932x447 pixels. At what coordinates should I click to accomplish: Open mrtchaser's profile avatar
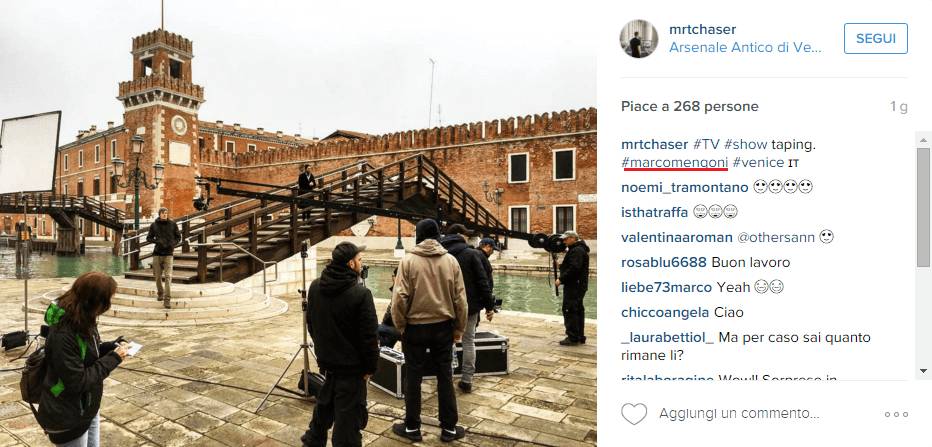pyautogui.click(x=639, y=39)
